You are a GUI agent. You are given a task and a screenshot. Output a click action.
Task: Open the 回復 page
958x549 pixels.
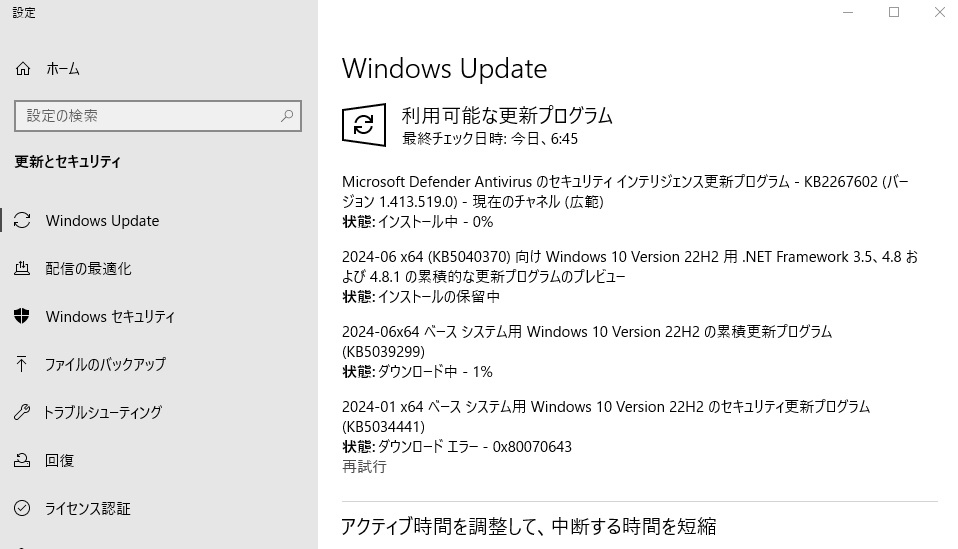pyautogui.click(x=59, y=461)
